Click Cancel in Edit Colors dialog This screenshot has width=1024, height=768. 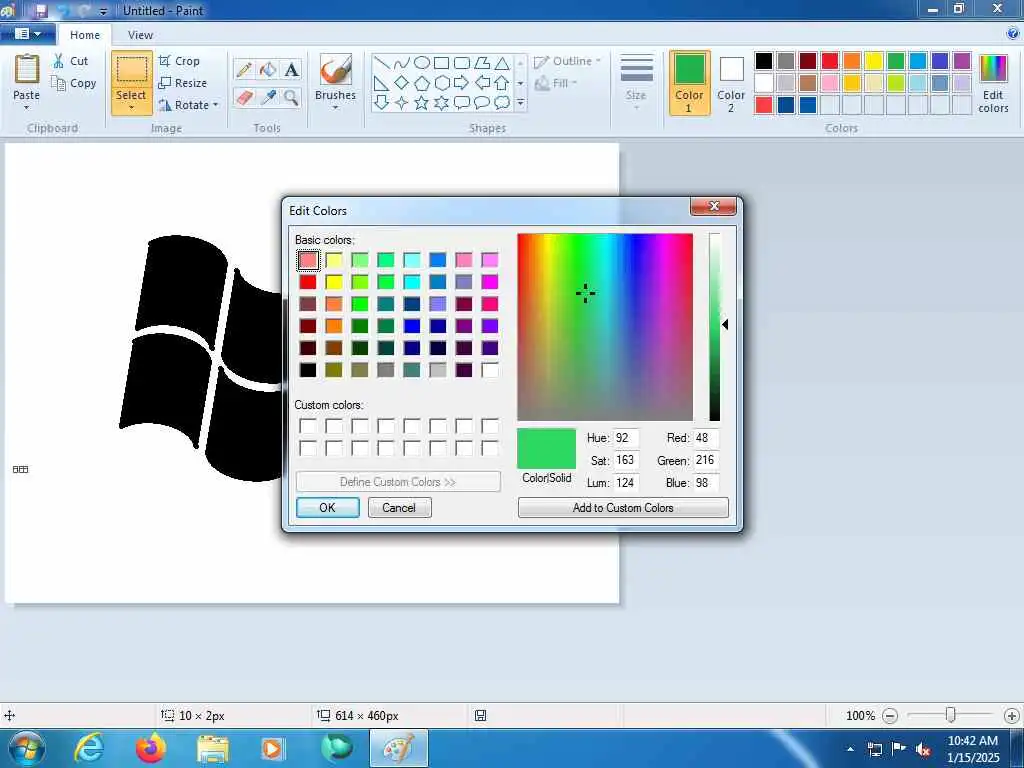click(399, 507)
